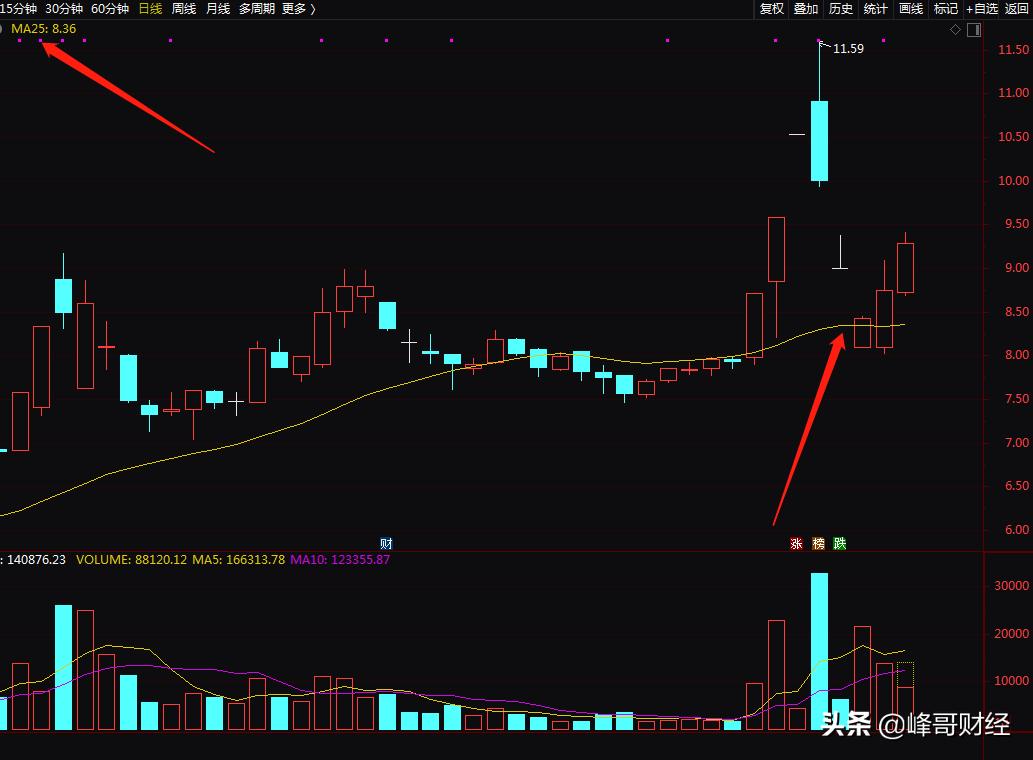Click the 跌 marker icon on the timeline

839,543
